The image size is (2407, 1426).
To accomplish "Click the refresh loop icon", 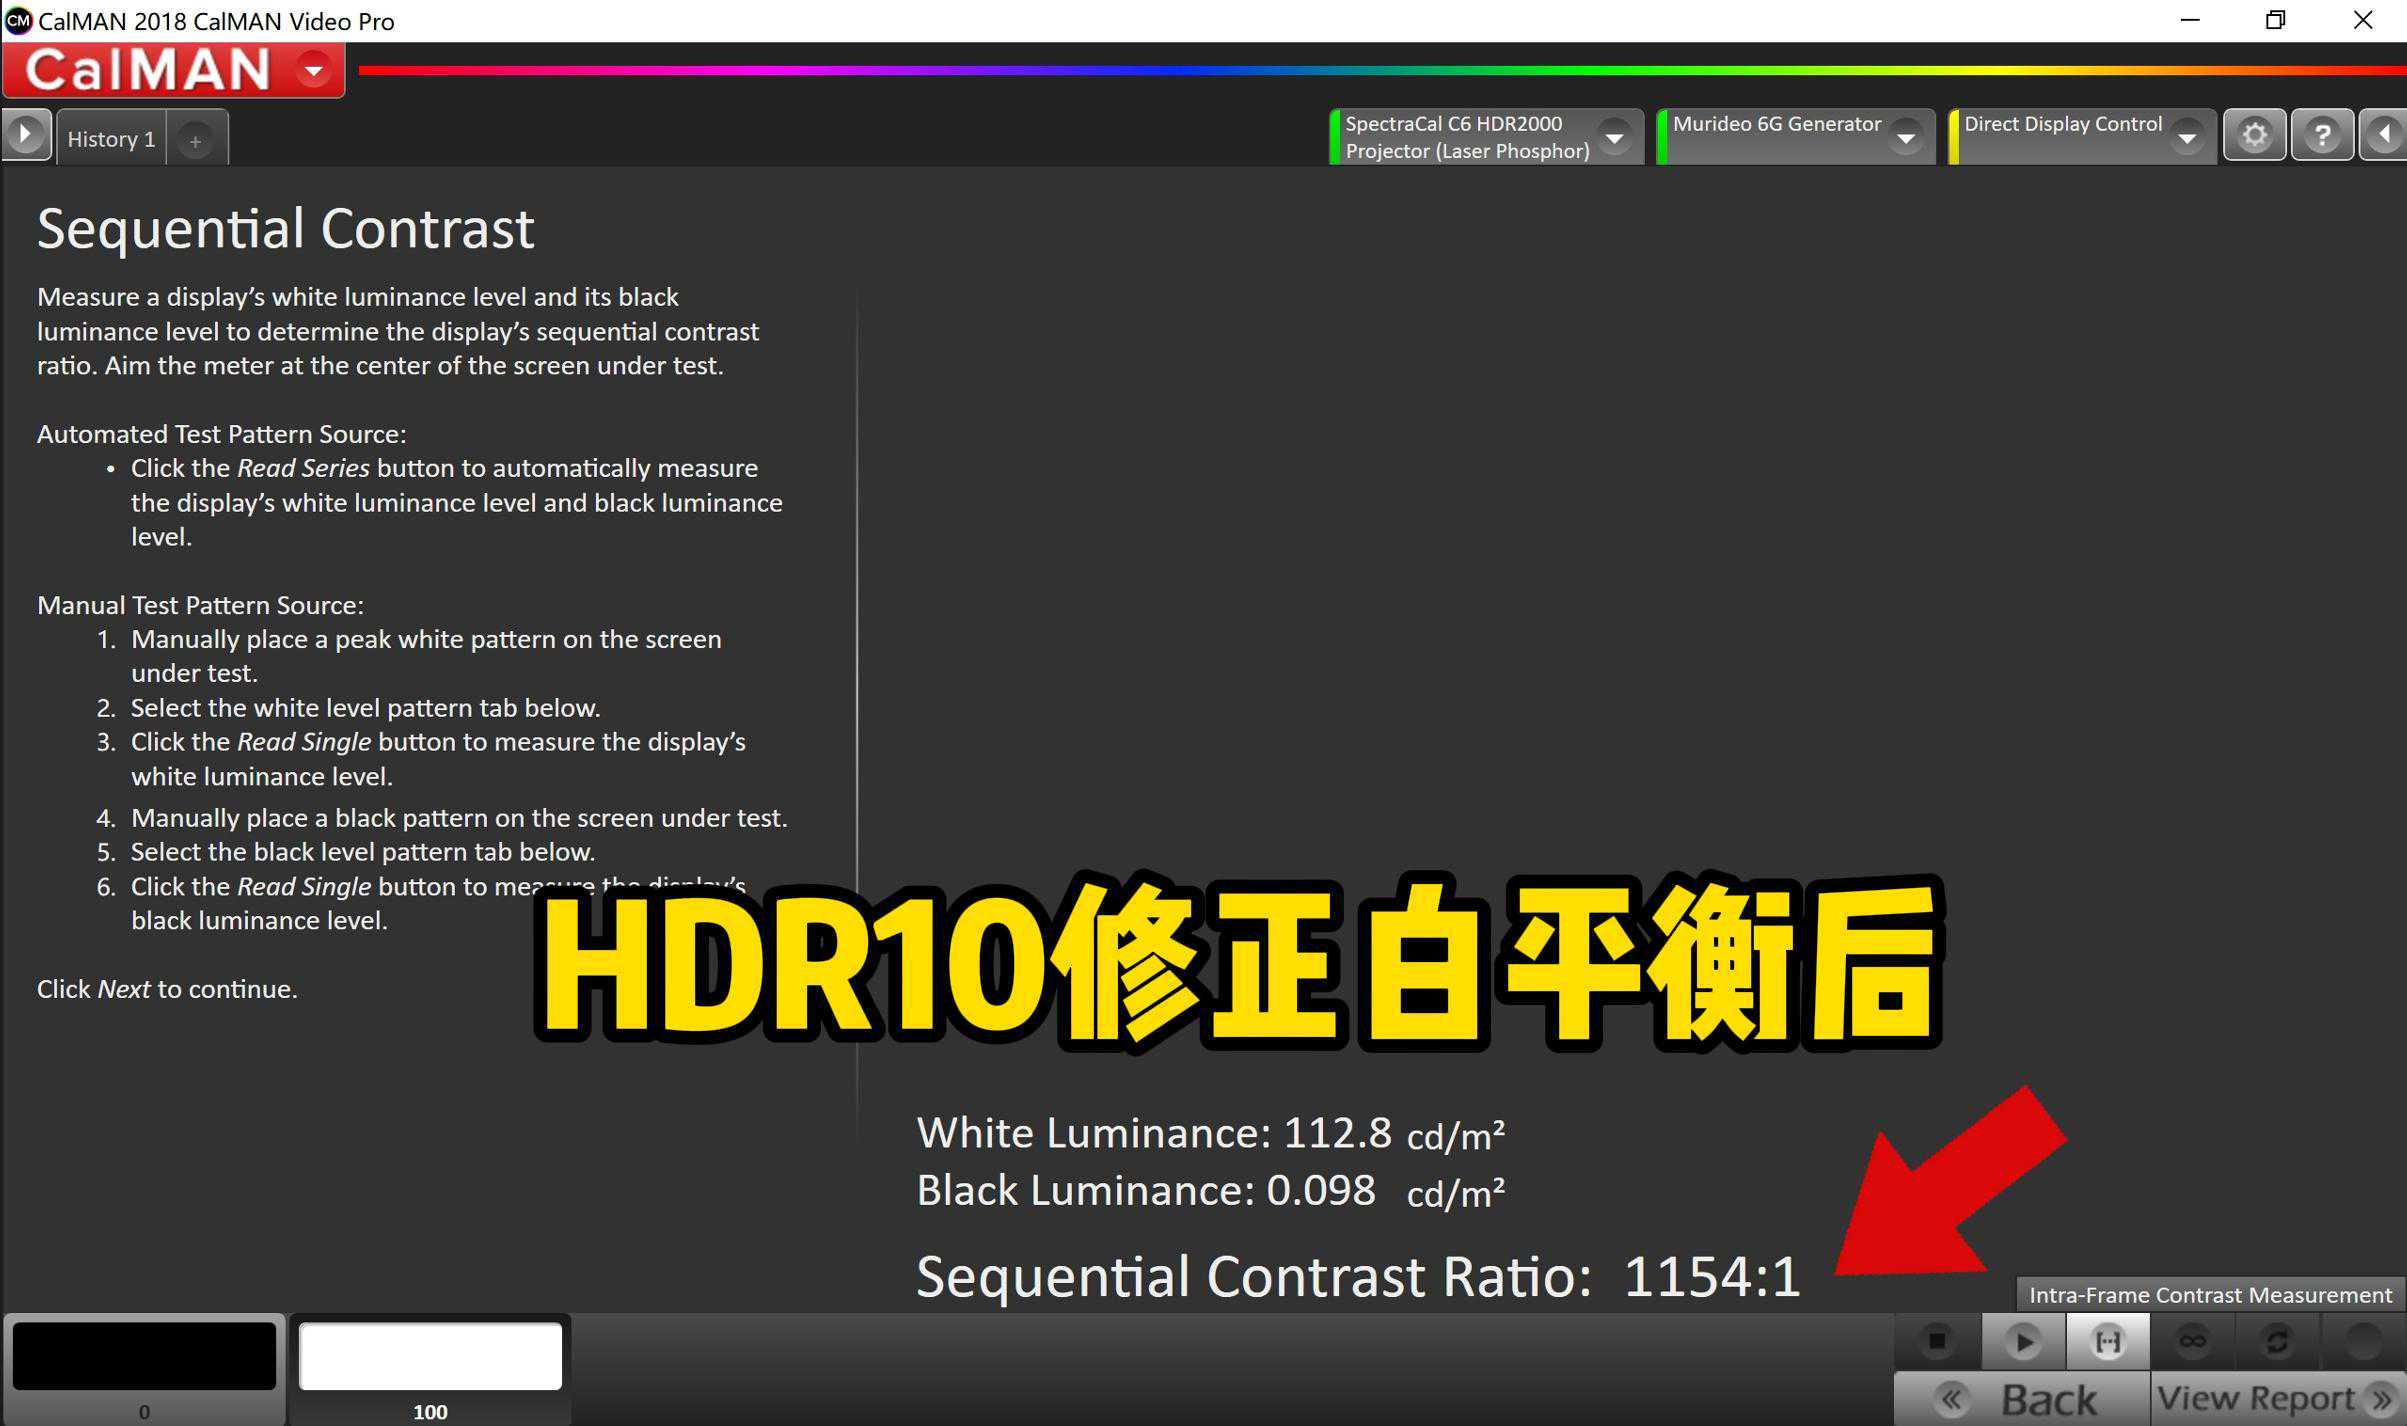I will pos(2277,1341).
